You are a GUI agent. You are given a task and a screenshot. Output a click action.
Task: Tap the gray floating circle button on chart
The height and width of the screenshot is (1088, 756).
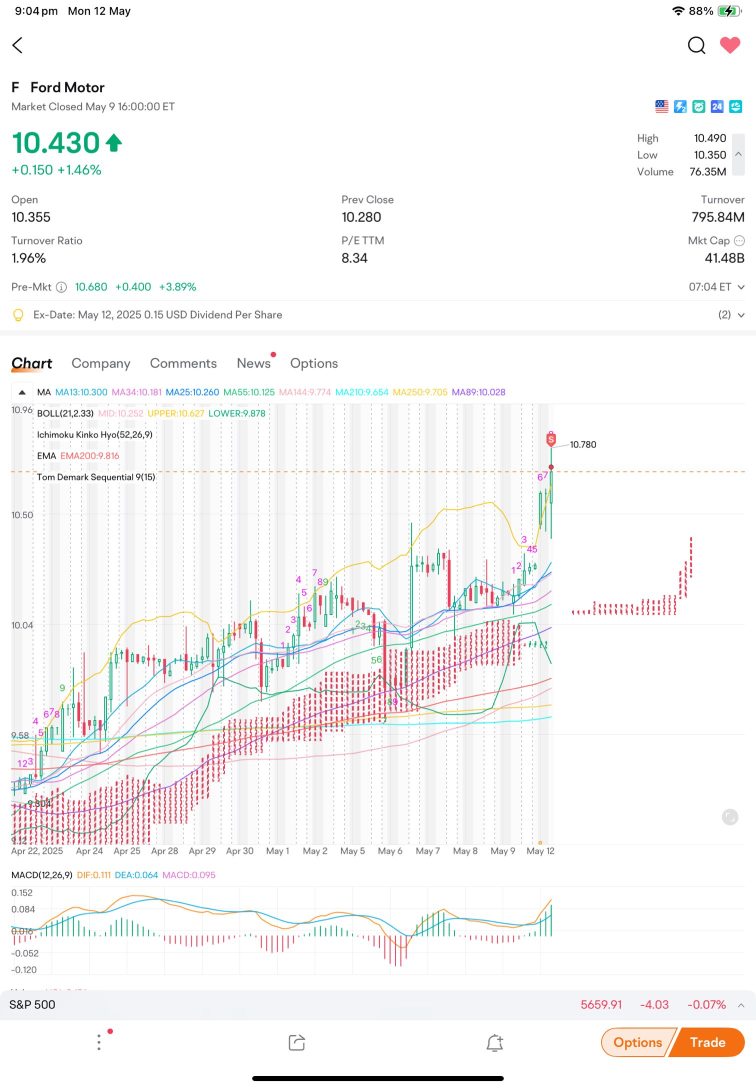[x=730, y=817]
